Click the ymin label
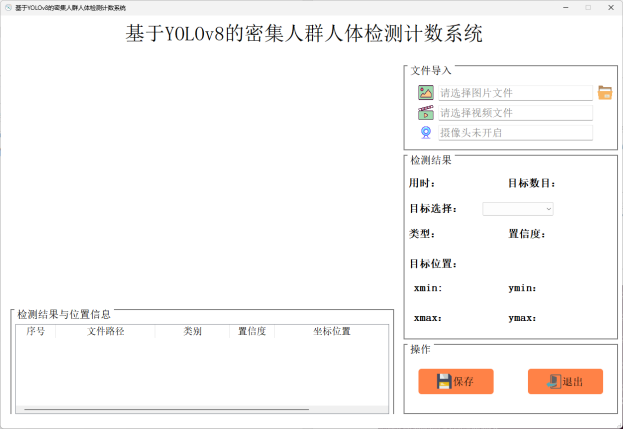Screen dimensions: 624x430 click(x=522, y=288)
